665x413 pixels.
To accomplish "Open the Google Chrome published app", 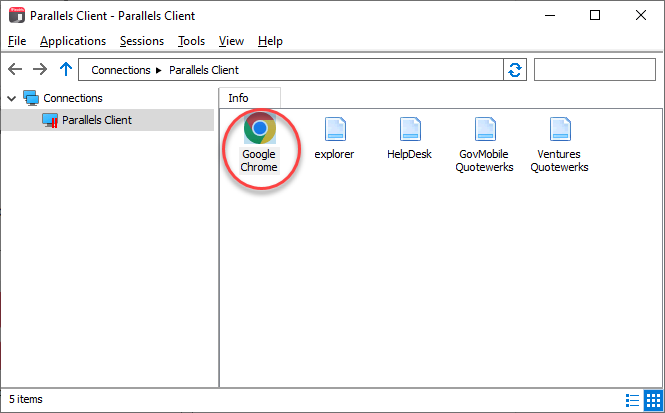I will (259, 143).
